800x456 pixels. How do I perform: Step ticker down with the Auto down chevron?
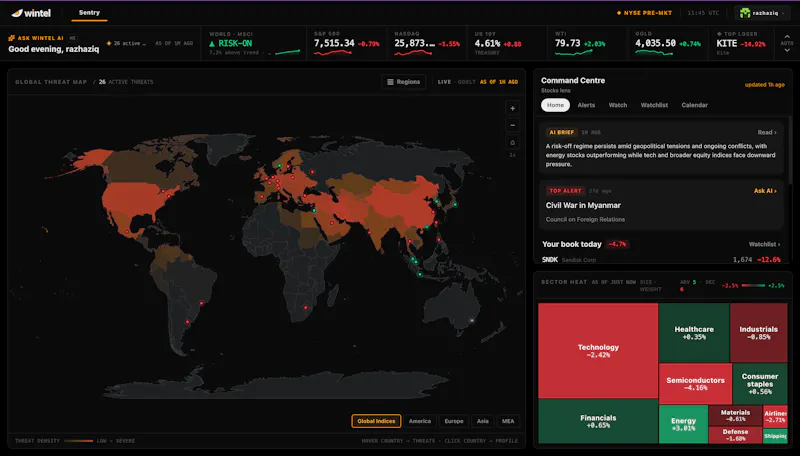point(787,50)
